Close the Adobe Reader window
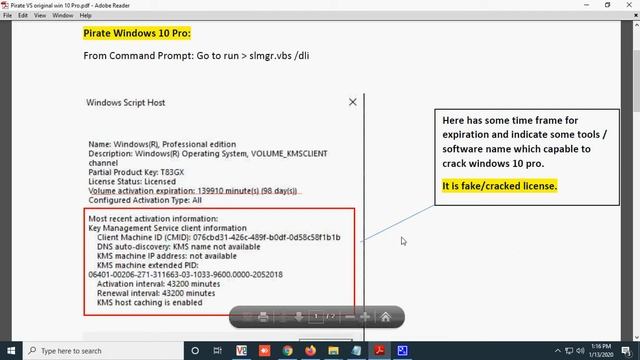This screenshot has width=640, height=360. point(629,5)
